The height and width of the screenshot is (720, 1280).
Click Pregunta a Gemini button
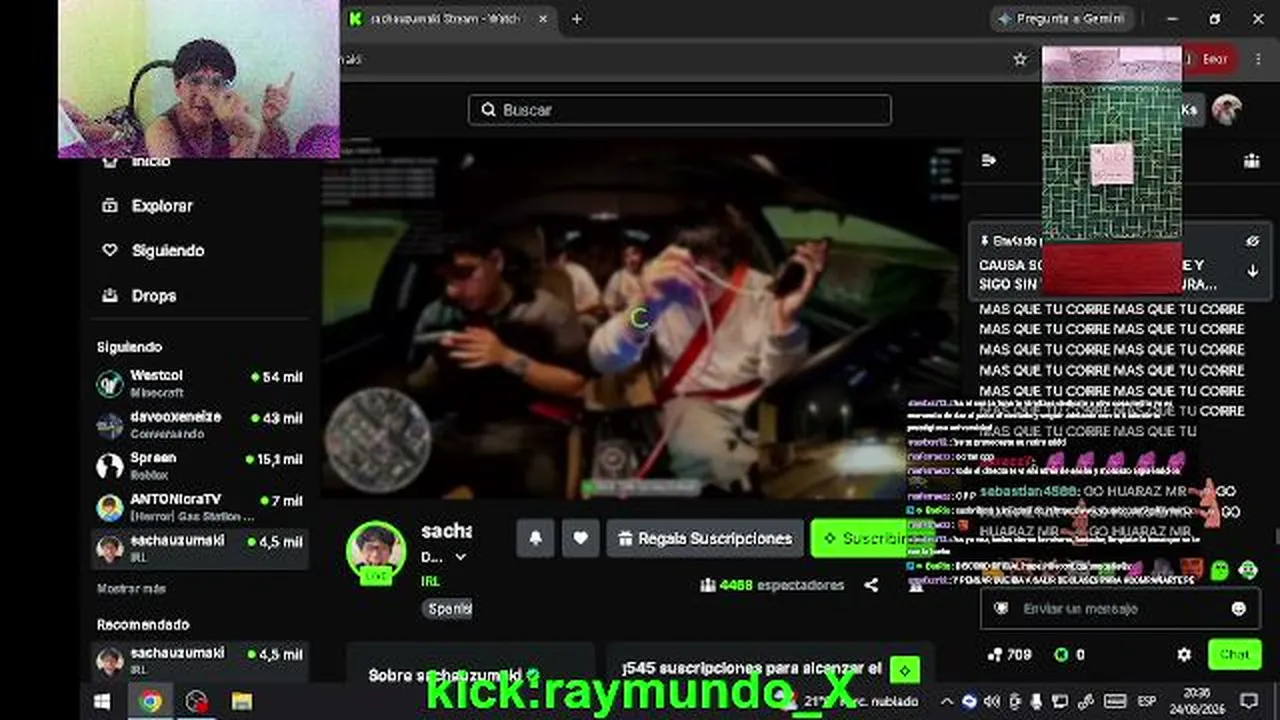[x=1061, y=19]
